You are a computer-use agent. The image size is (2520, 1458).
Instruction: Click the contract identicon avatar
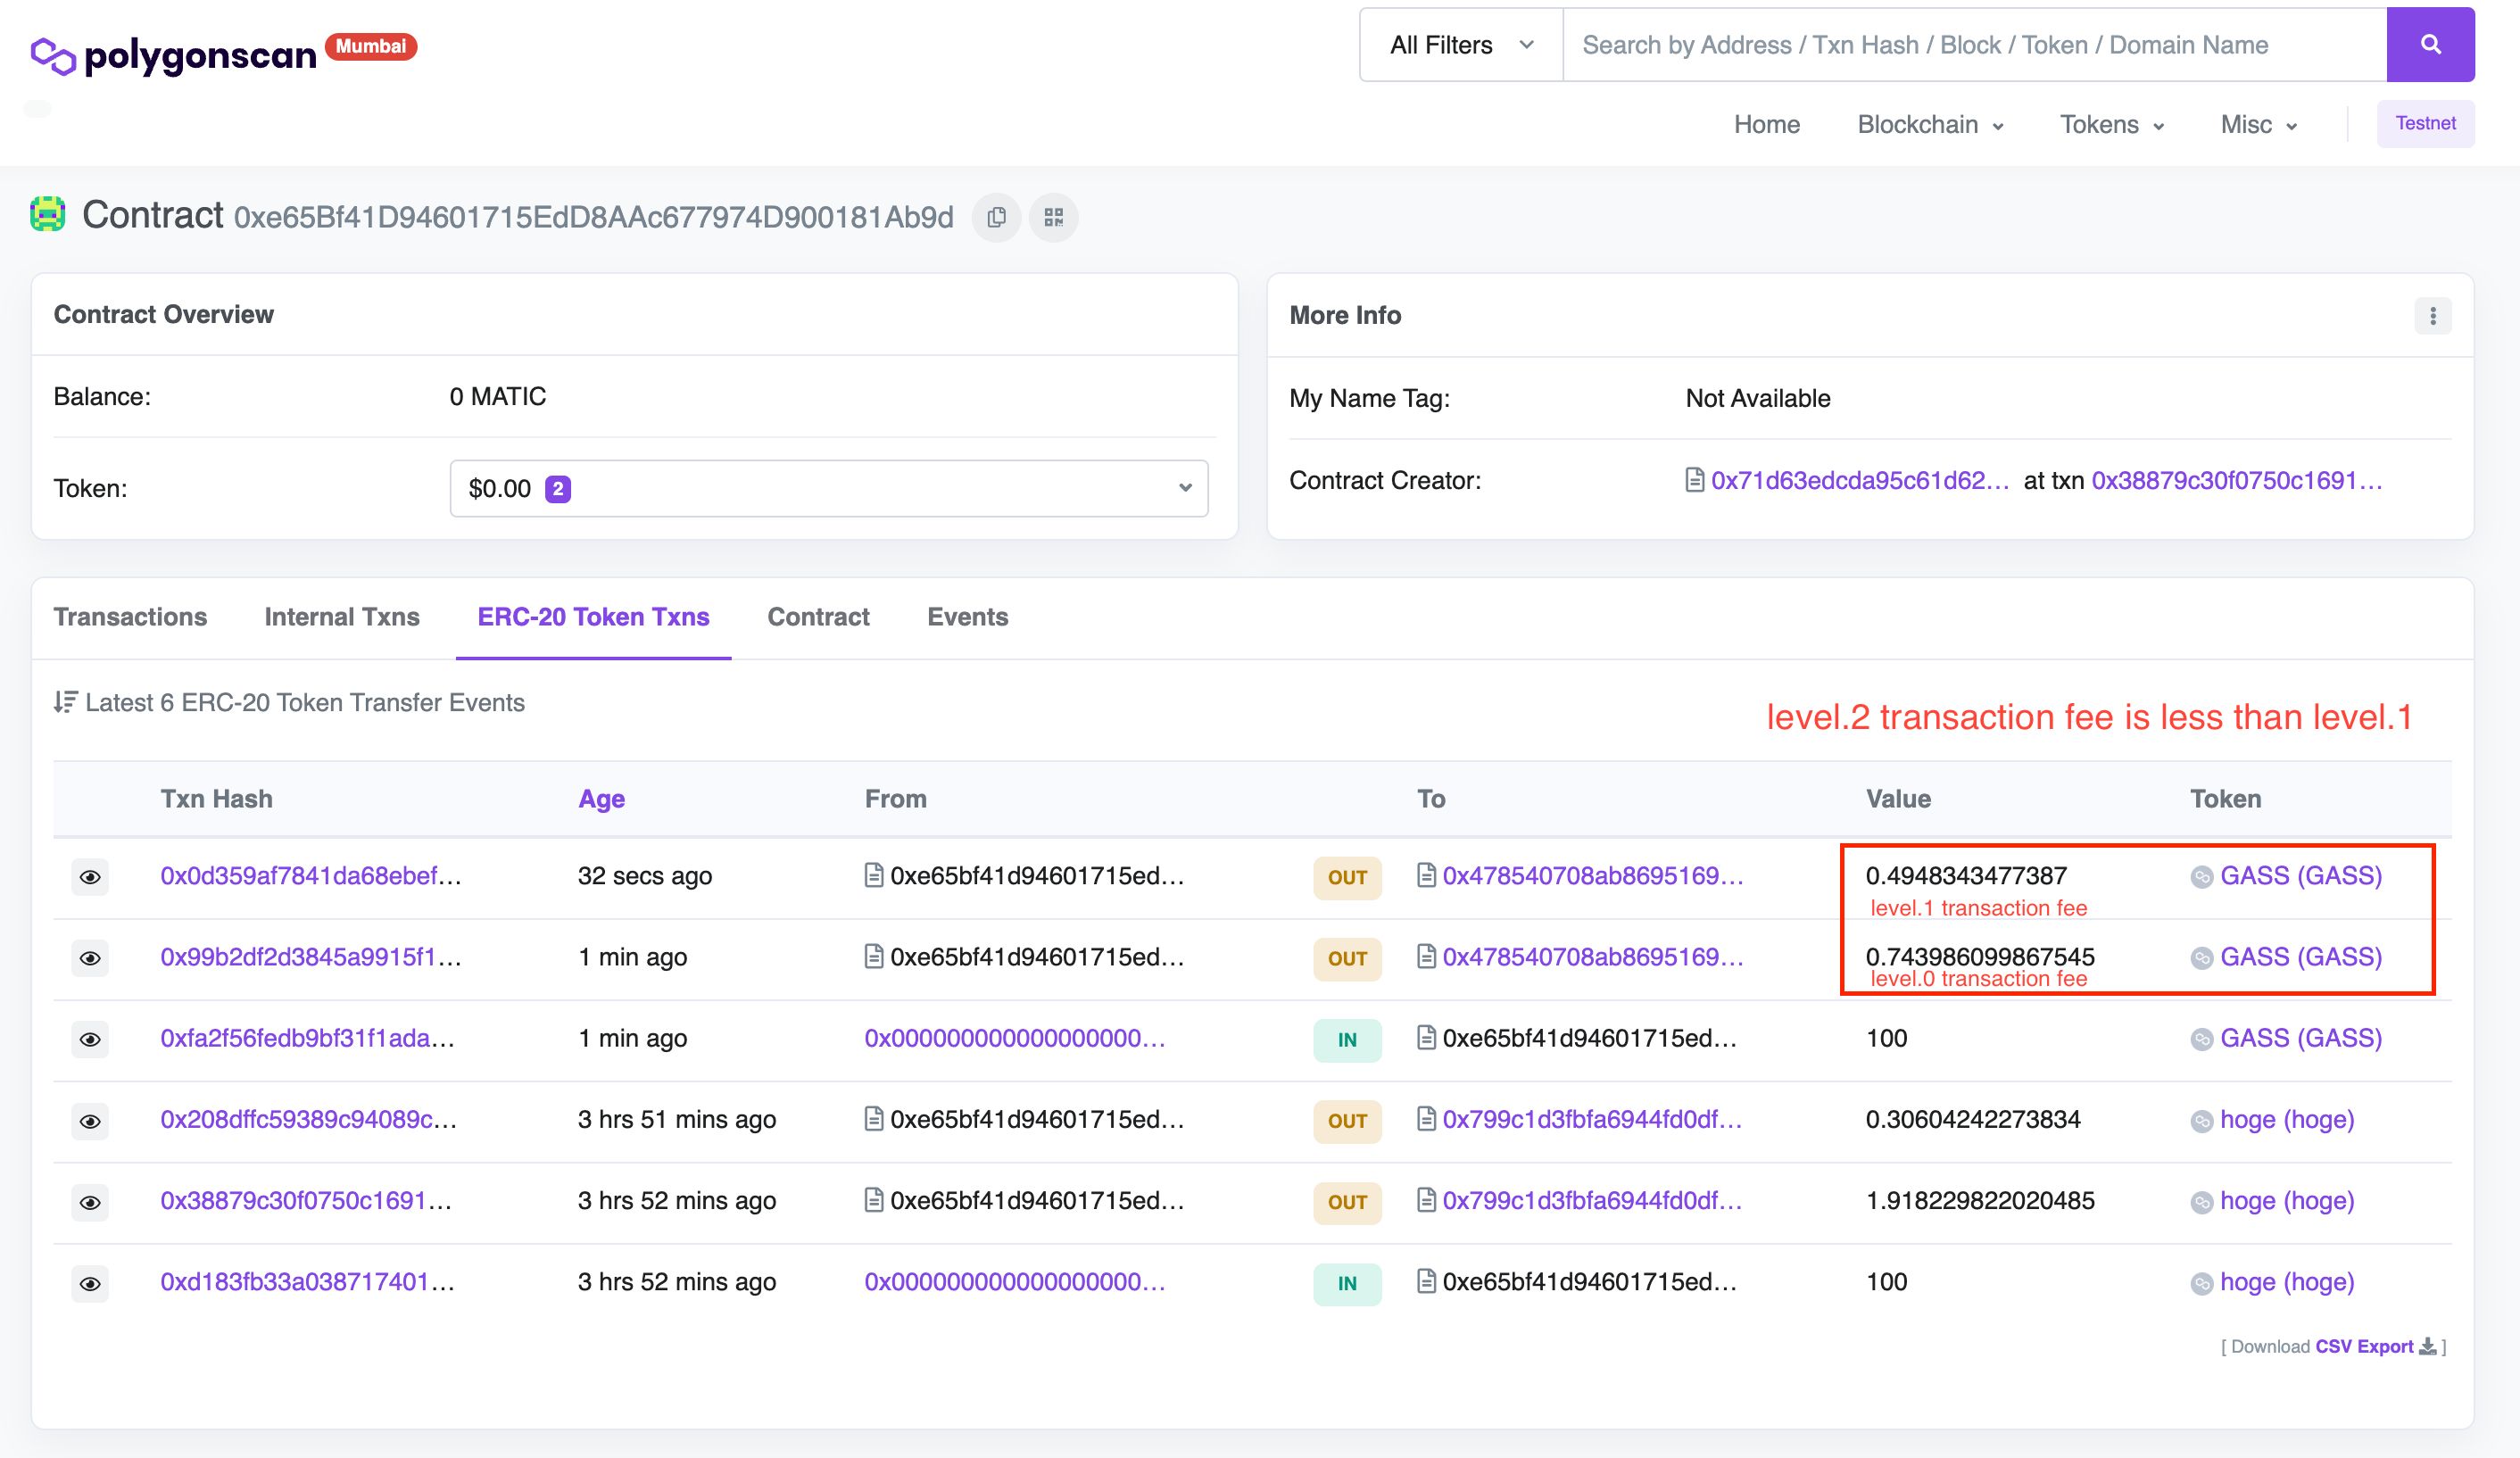click(47, 214)
